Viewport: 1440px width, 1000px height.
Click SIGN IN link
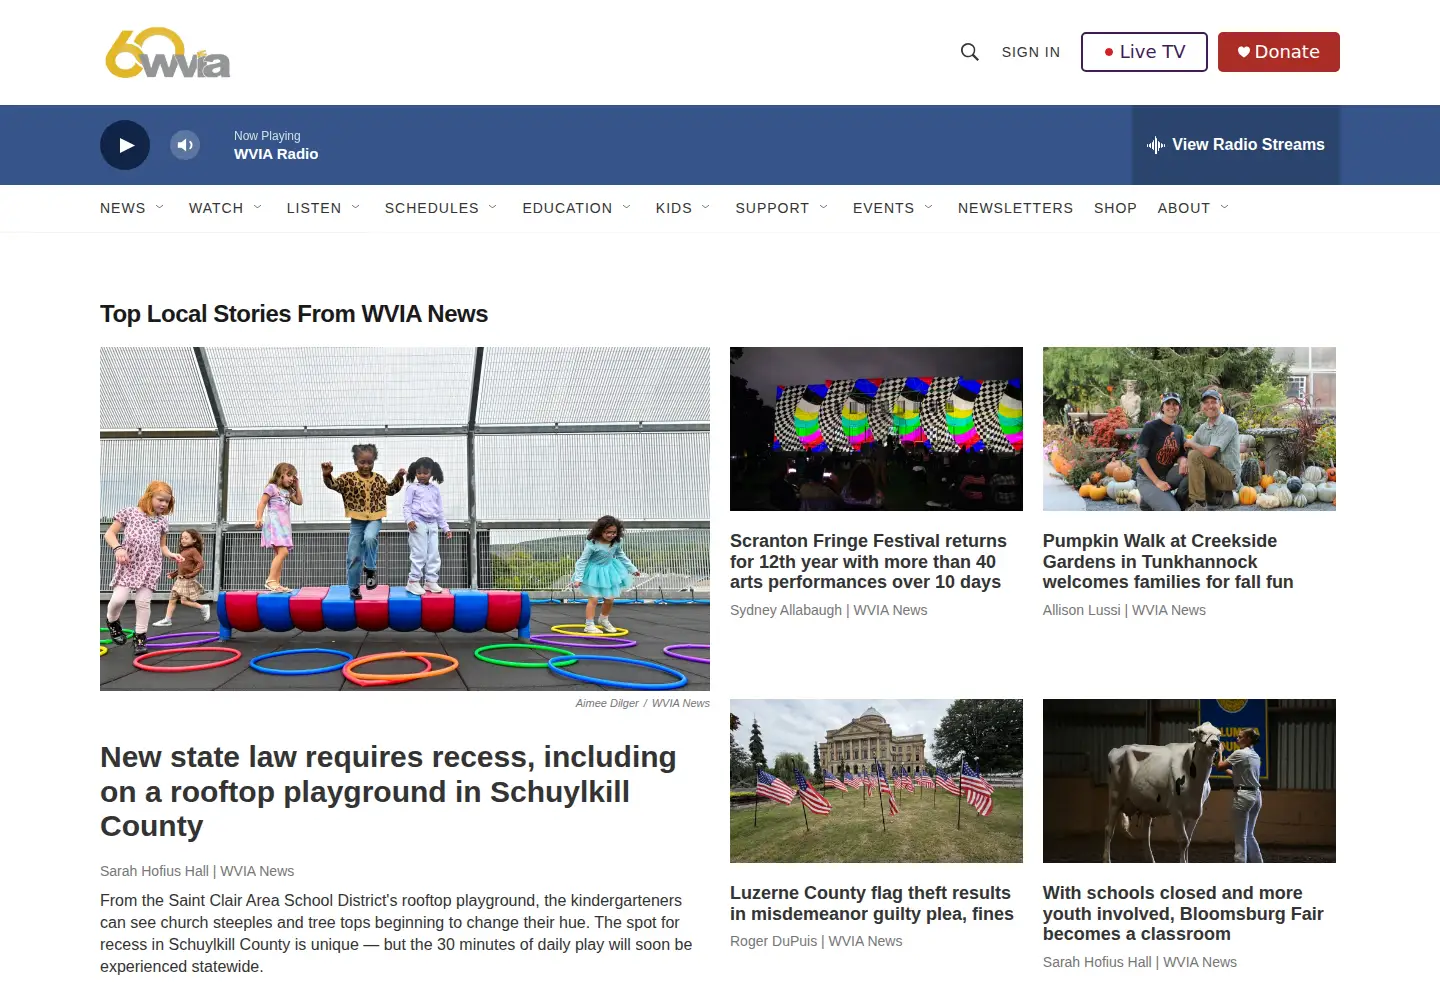1031,52
